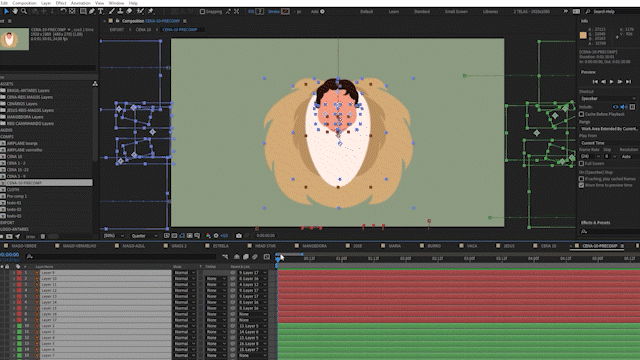Viewport: 640px width, 360px height.
Task: Click the Frame Blending icon in timeline
Action: [246, 257]
